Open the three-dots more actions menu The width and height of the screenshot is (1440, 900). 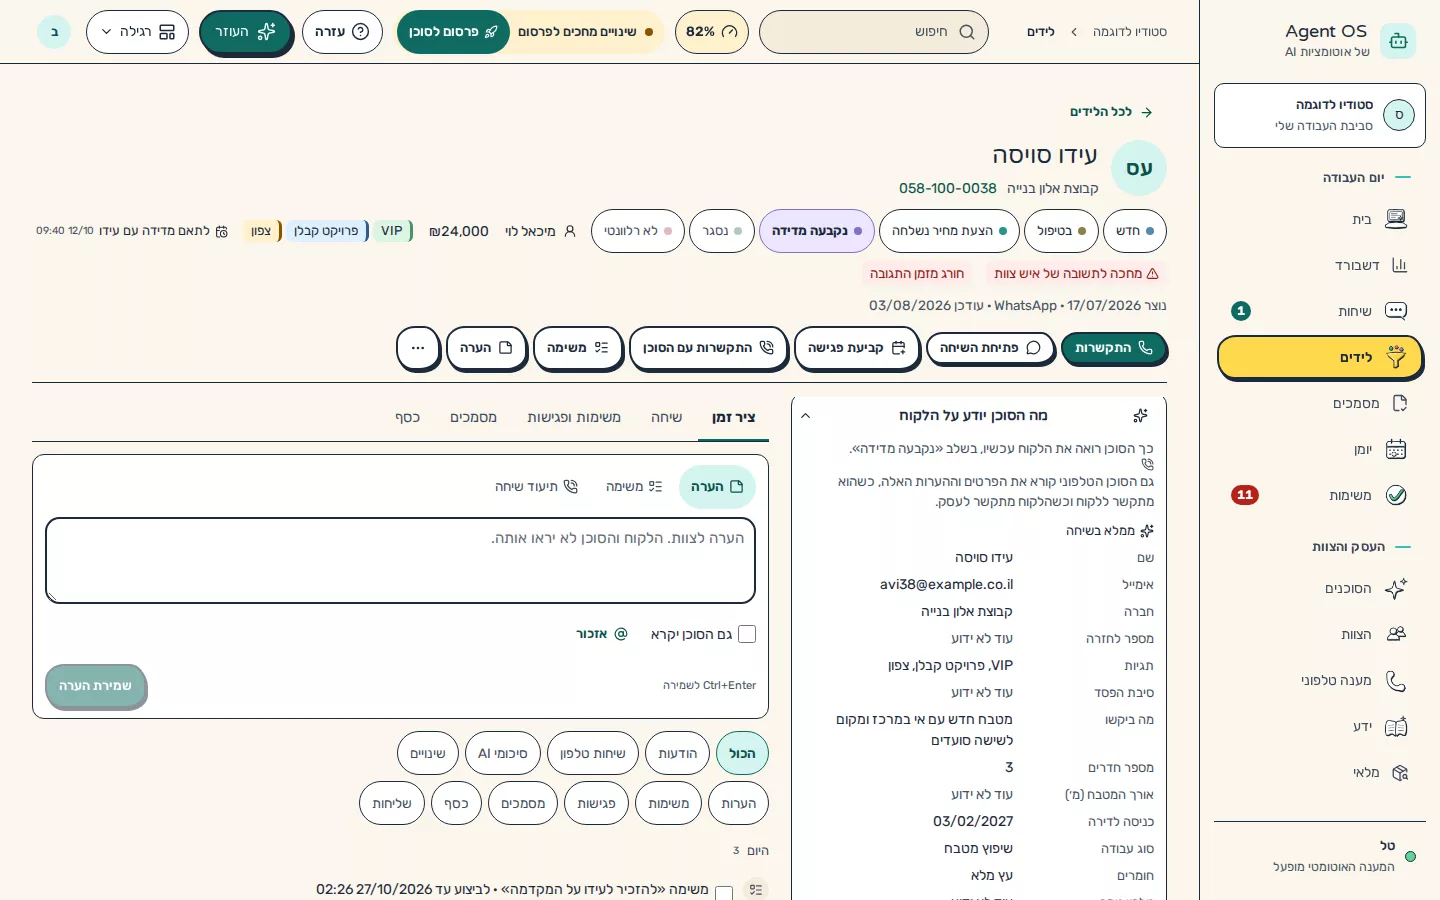coord(418,348)
